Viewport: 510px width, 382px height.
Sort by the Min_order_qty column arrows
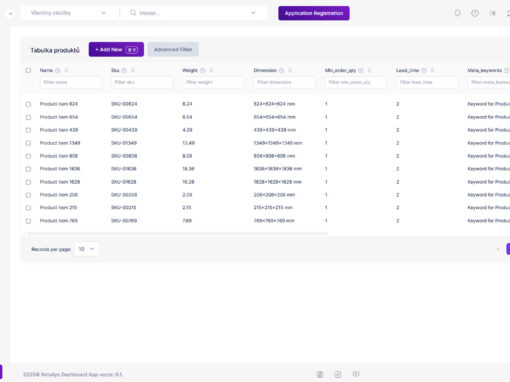pyautogui.click(x=369, y=70)
